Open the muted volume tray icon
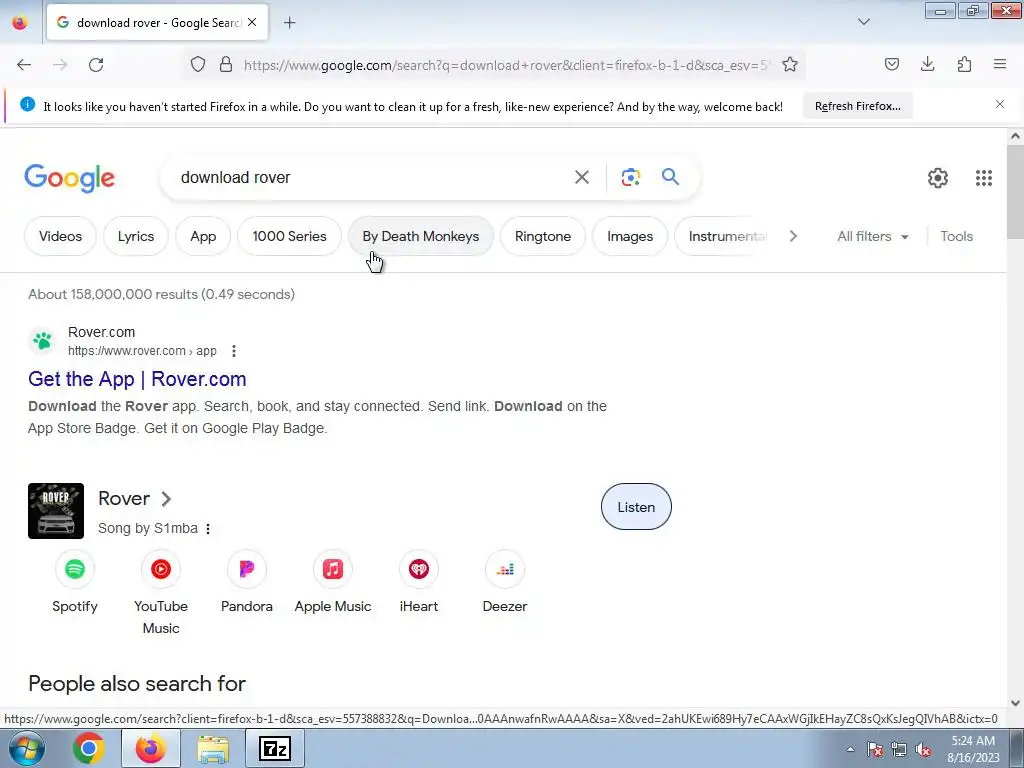Viewport: 1024px width, 768px height. tap(923, 749)
